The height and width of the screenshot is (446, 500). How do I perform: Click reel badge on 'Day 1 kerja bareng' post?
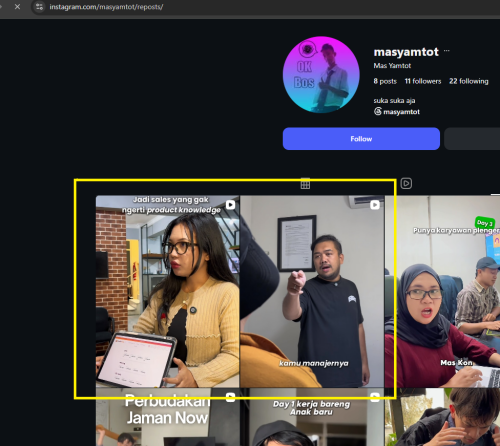[x=375, y=397]
